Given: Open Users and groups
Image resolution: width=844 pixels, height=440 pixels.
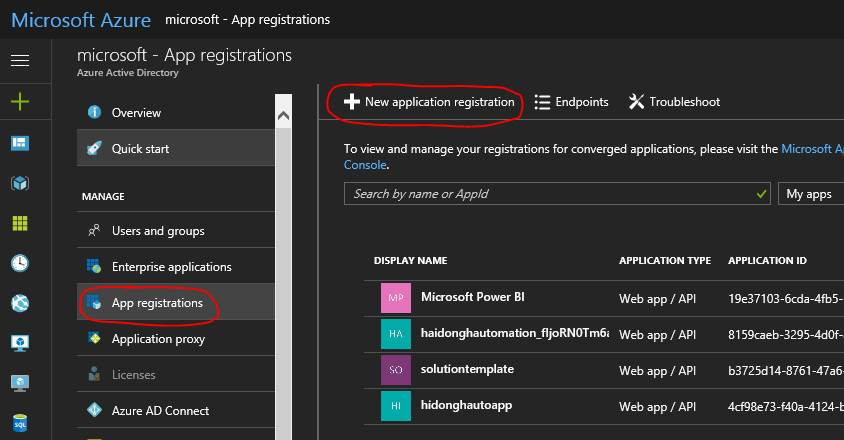Looking at the screenshot, I should 176,231.
